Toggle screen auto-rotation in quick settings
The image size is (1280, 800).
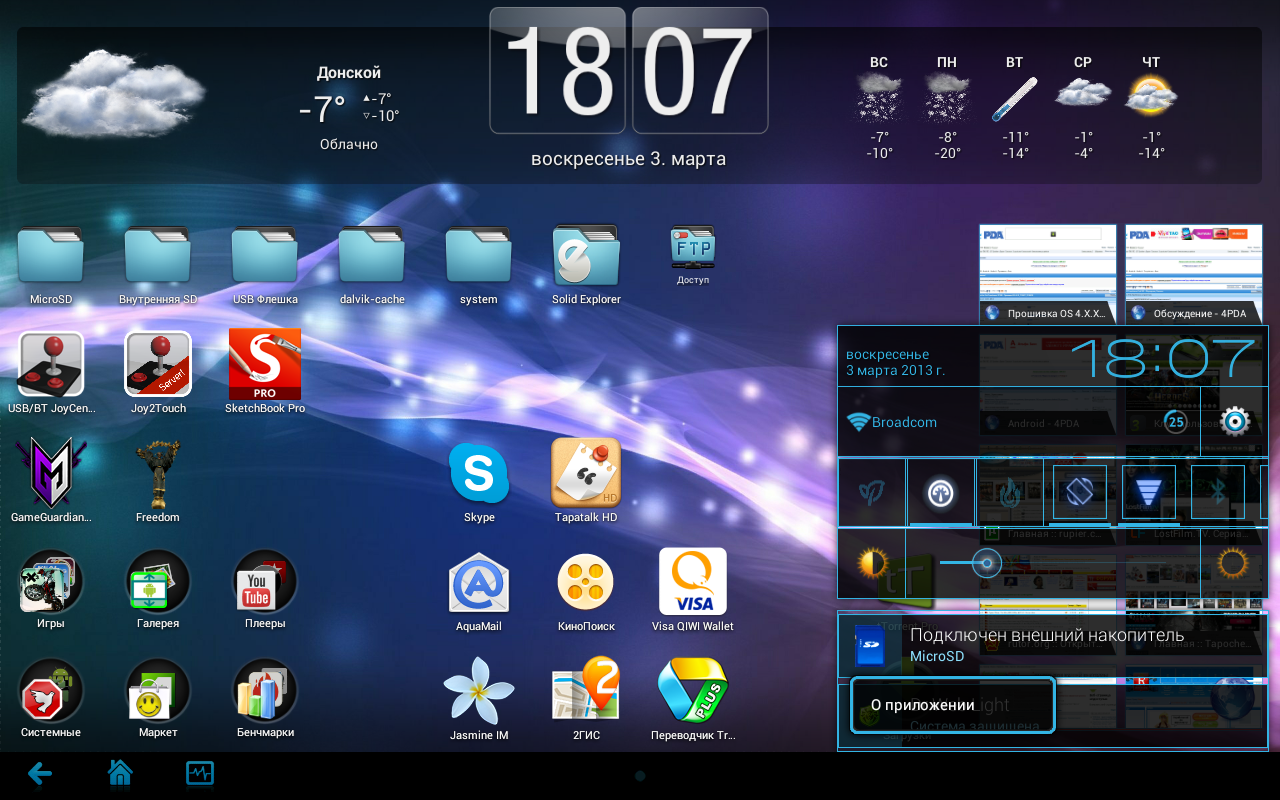[x=1079, y=492]
